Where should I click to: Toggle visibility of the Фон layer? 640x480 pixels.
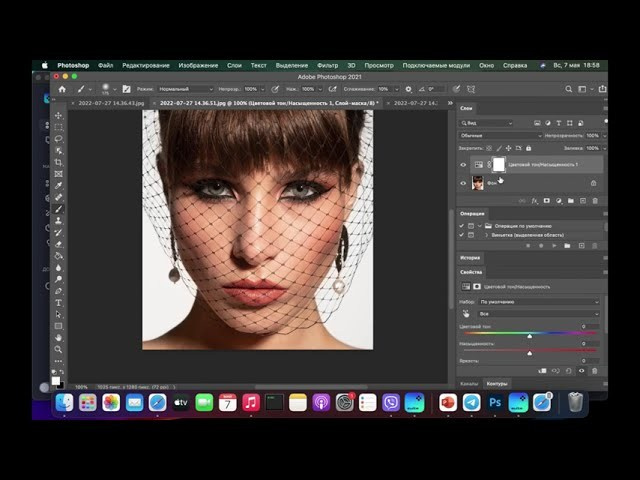[x=463, y=183]
